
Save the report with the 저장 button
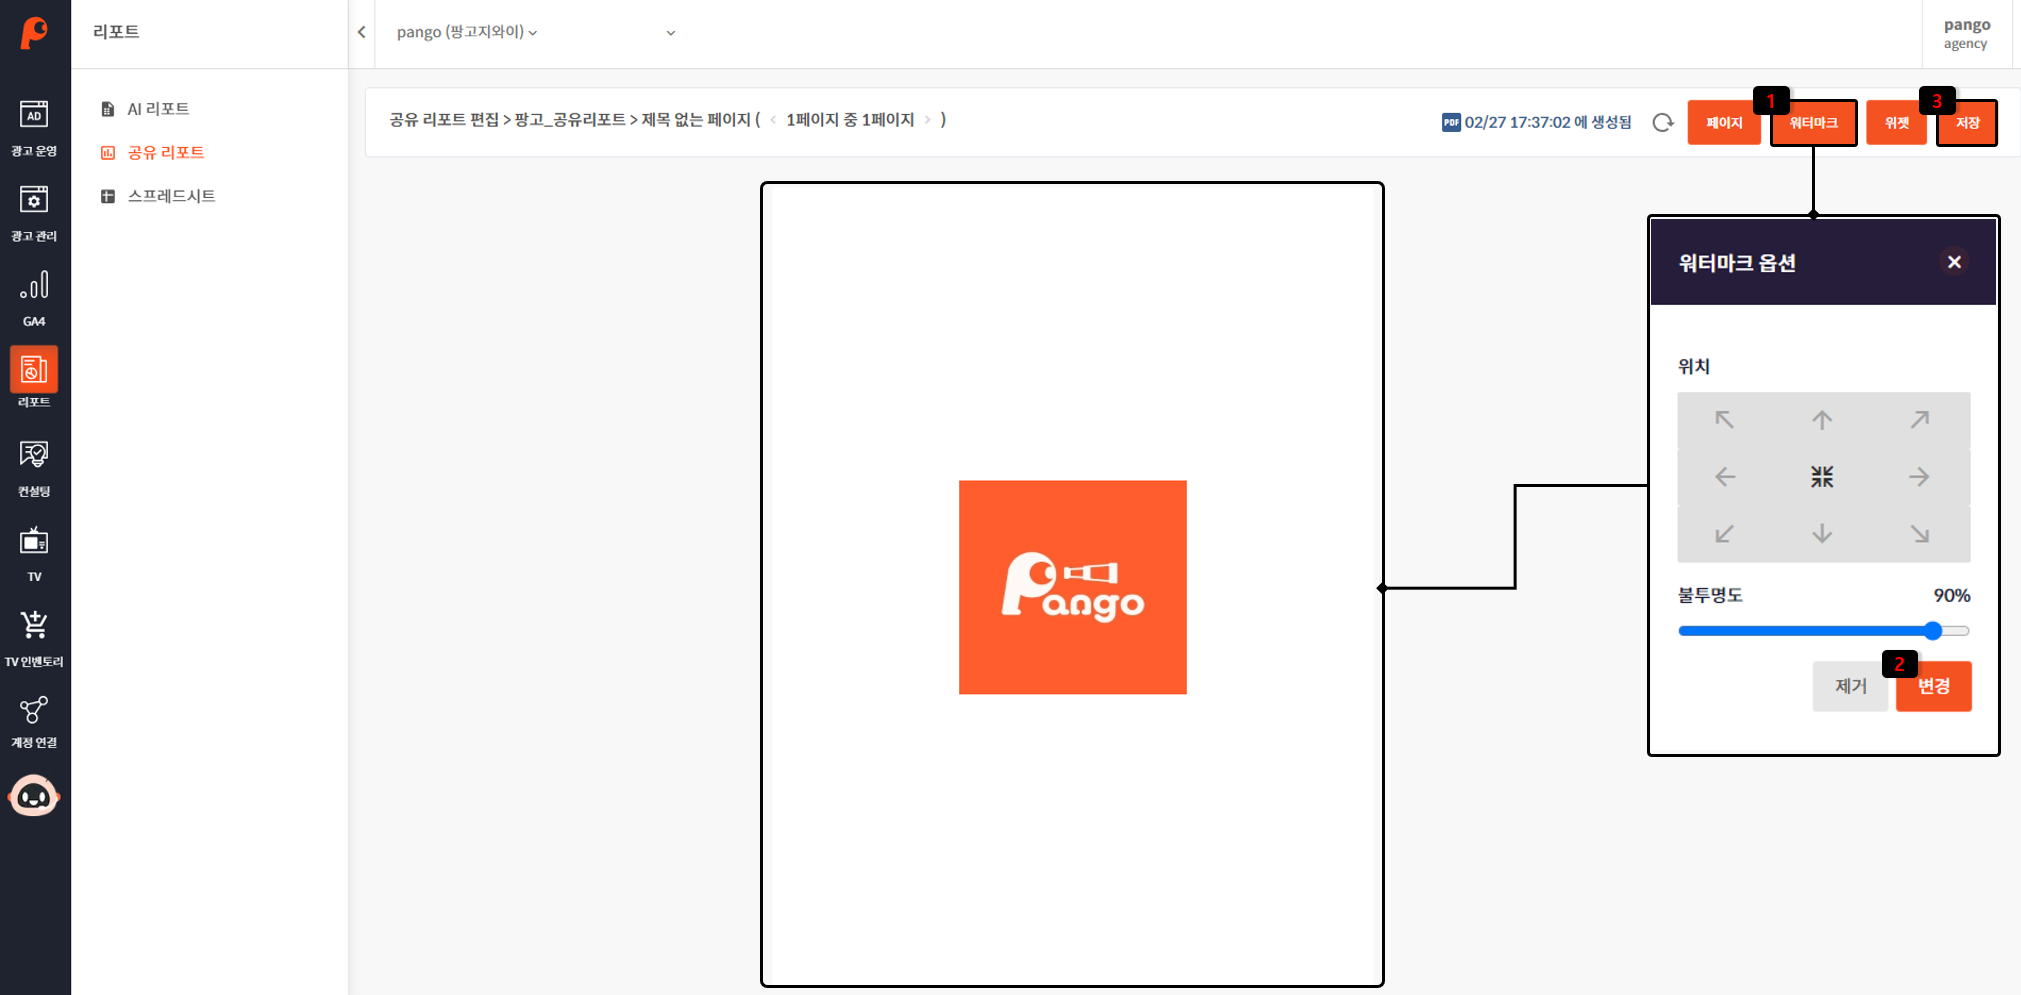tap(1967, 123)
